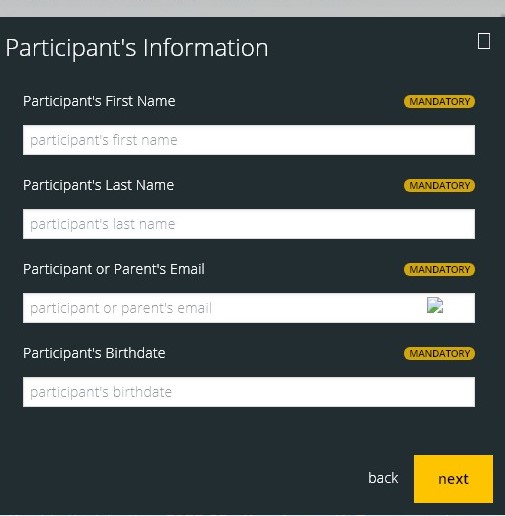Viewport: 505px width, 516px height.
Task: Click the Participant's Birthdate label
Action: pos(94,353)
